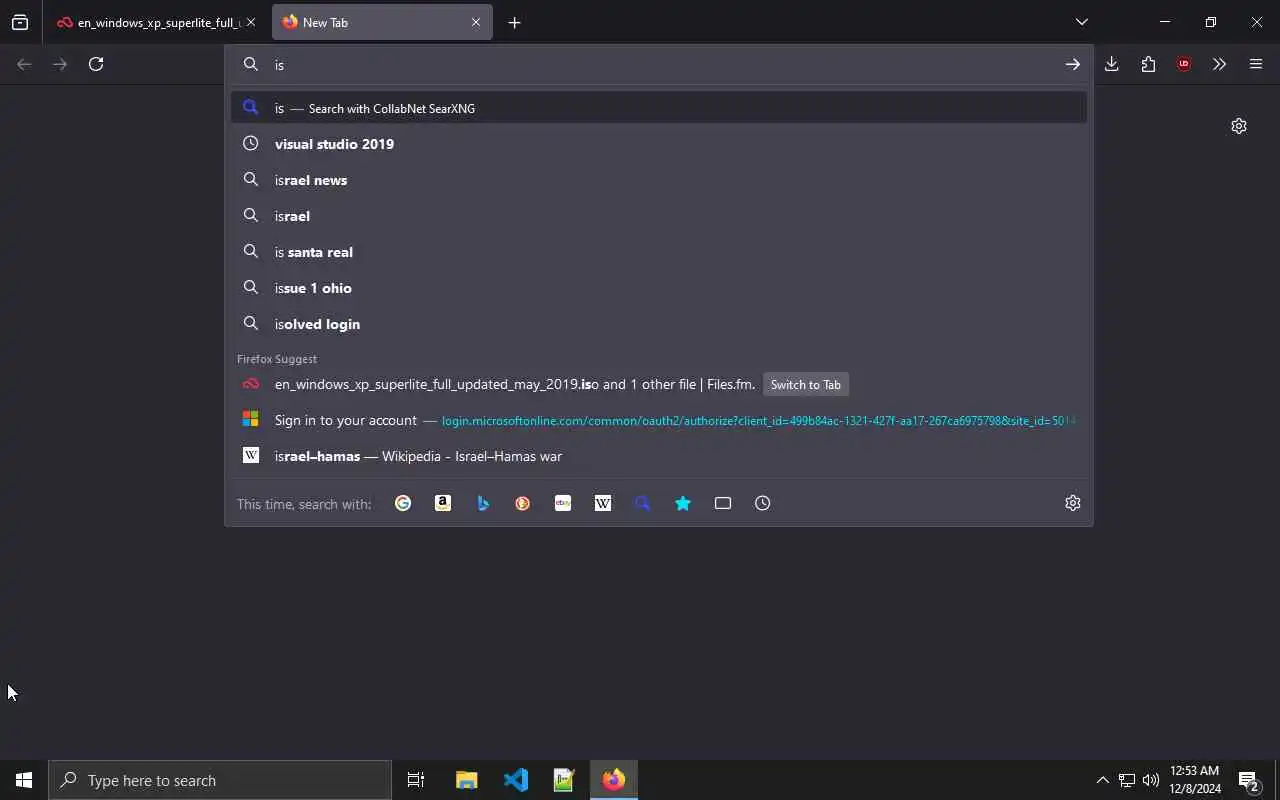
Task: Choose the 'israel news' suggestion
Action: (x=659, y=180)
